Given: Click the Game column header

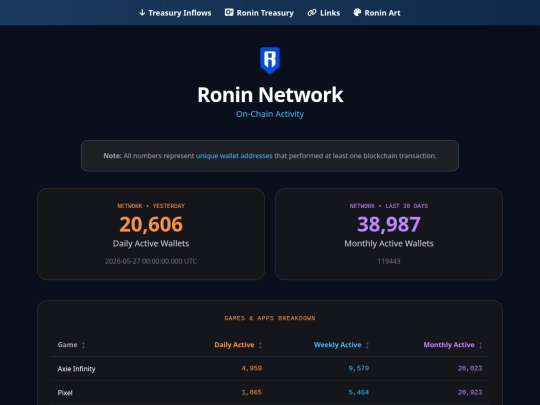Looking at the screenshot, I should (x=68, y=345).
